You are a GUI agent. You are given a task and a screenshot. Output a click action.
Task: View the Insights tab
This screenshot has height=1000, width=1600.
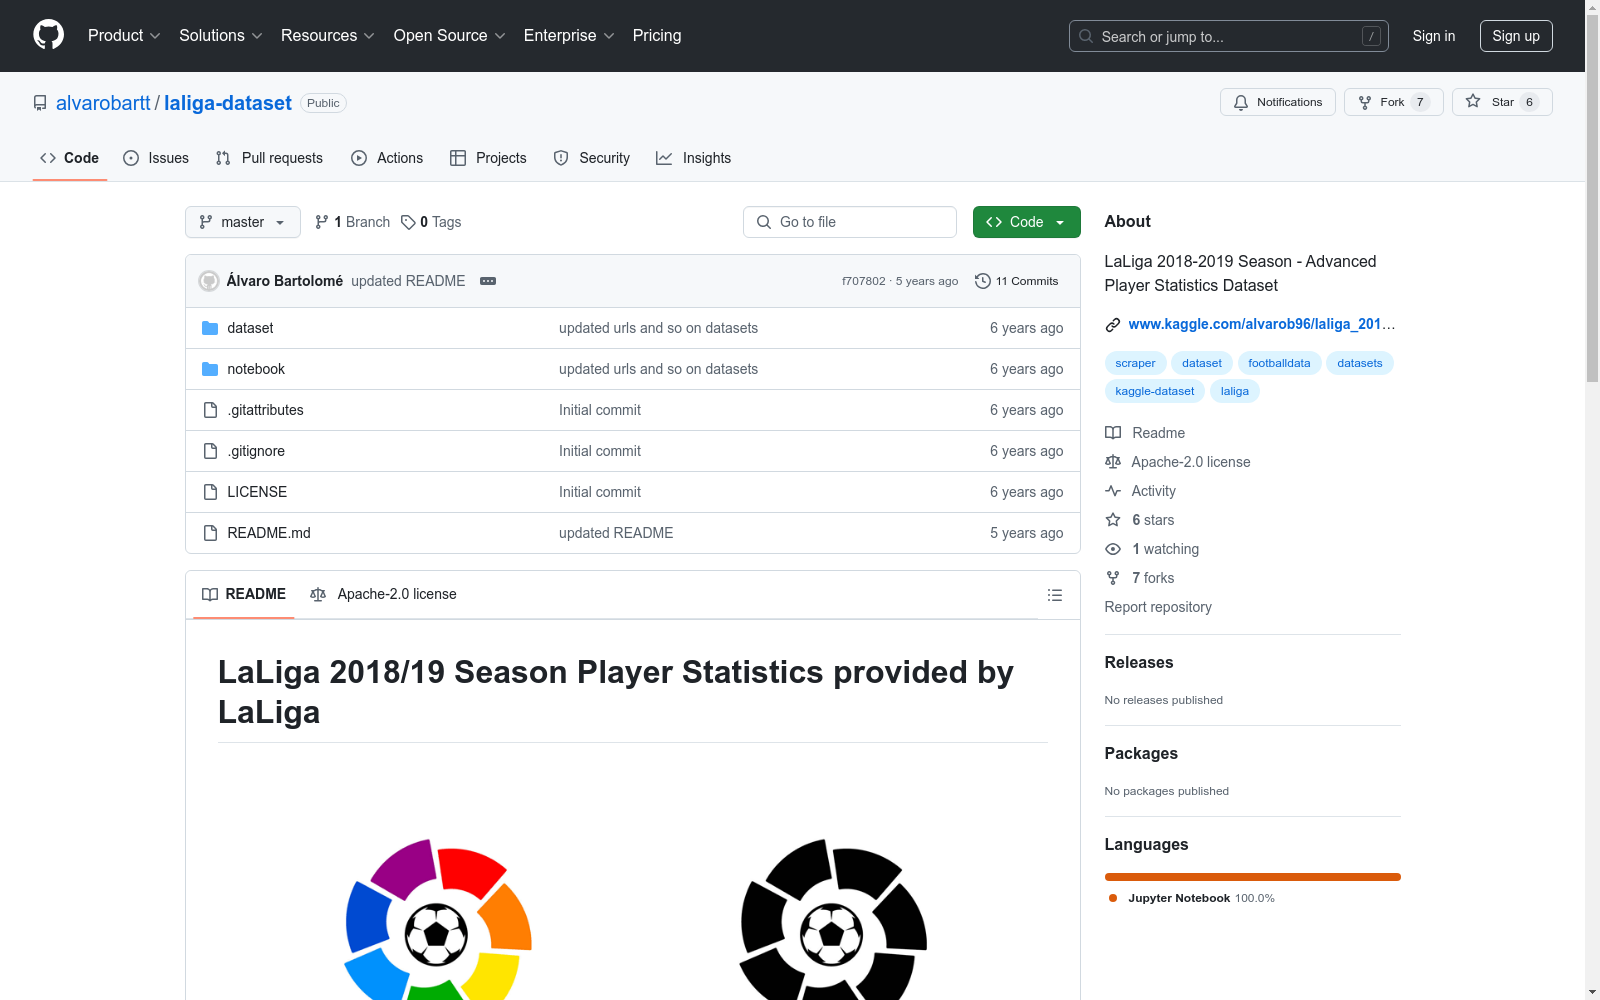(694, 158)
